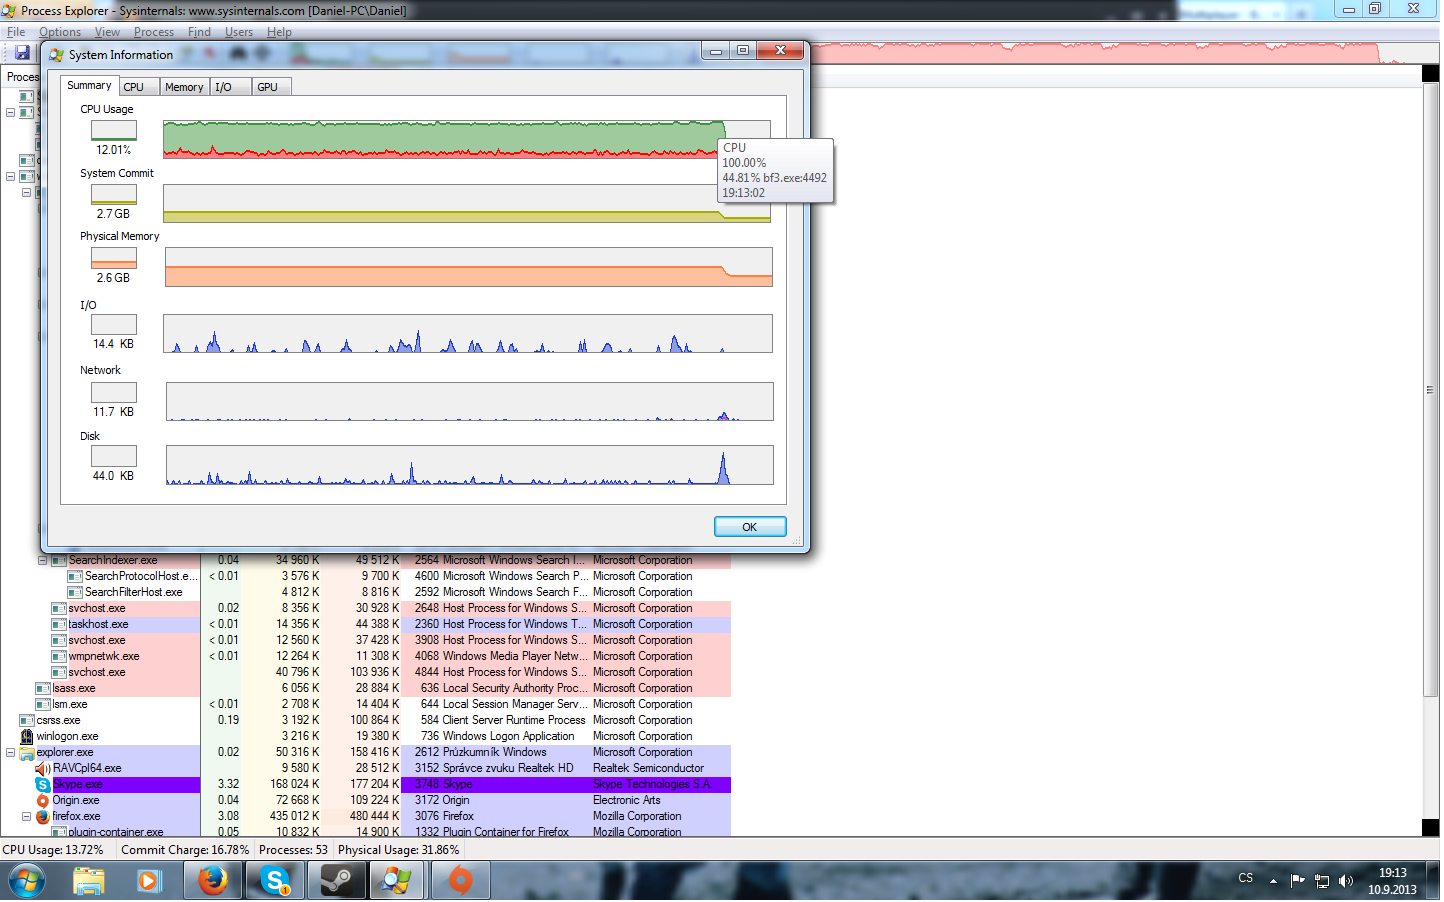Viewport: 1444px width, 902px height.
Task: Show hidden system tray icons
Action: point(1275,882)
